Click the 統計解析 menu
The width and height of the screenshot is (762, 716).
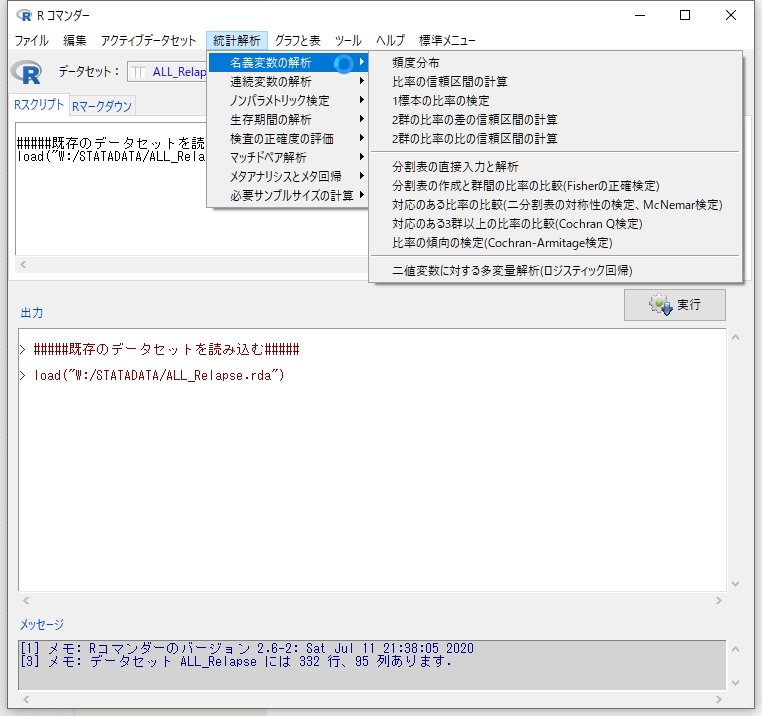[237, 40]
